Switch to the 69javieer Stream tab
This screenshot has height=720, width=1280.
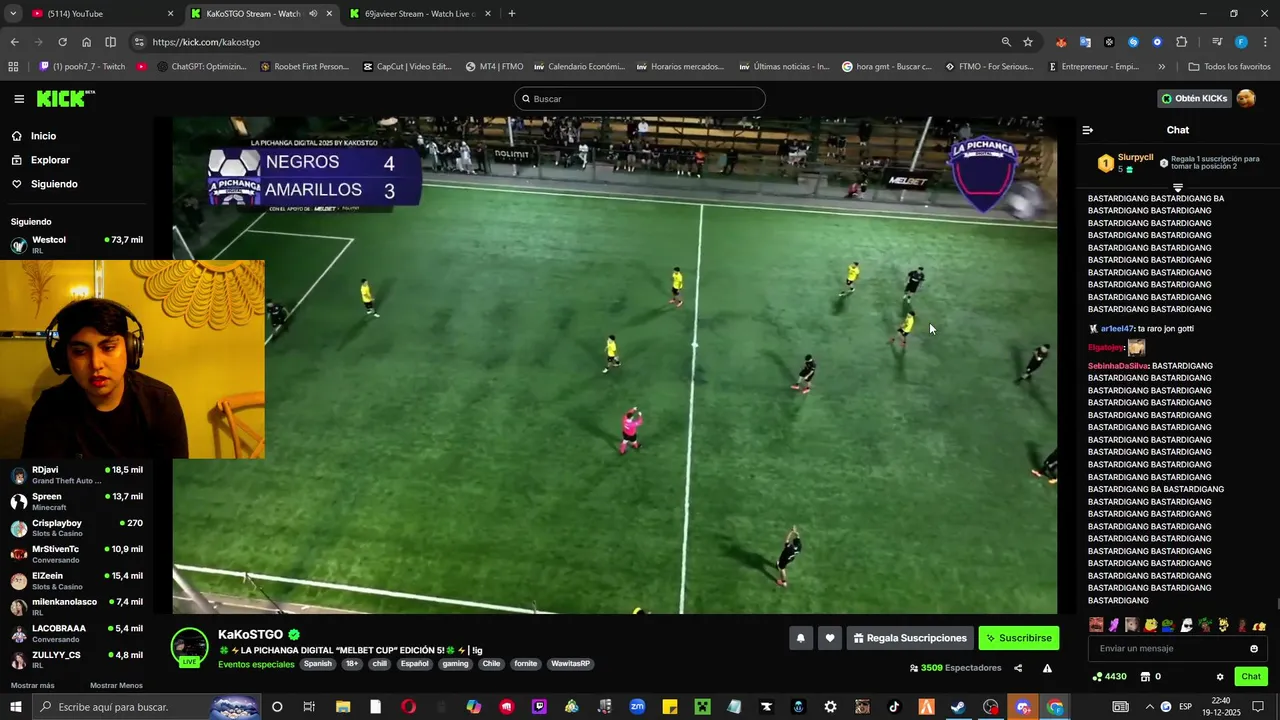coord(420,14)
